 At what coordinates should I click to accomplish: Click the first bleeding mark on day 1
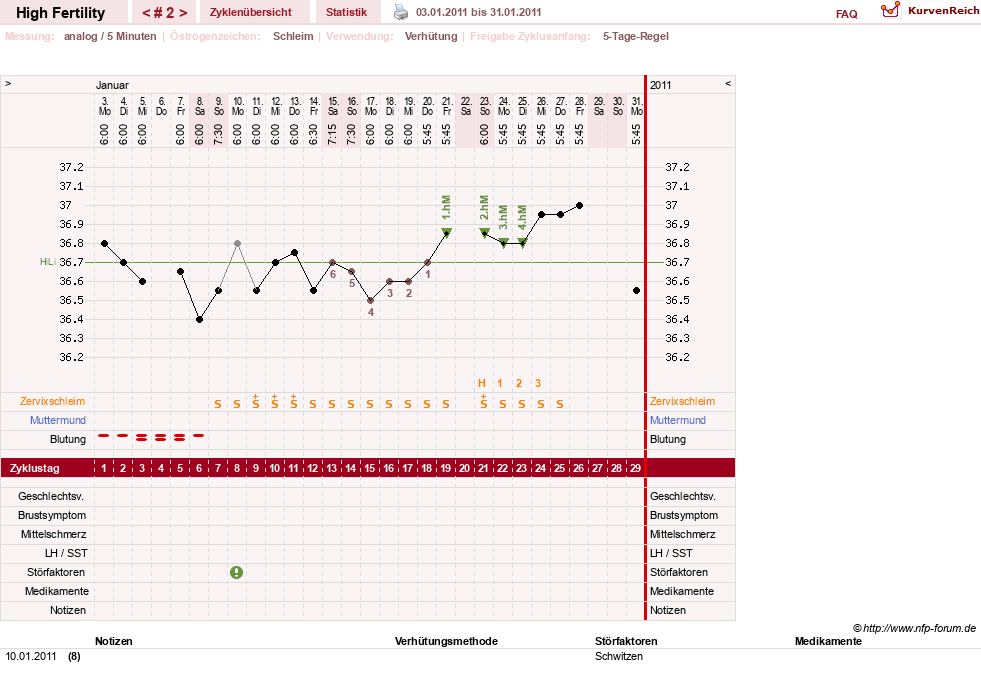[x=104, y=435]
